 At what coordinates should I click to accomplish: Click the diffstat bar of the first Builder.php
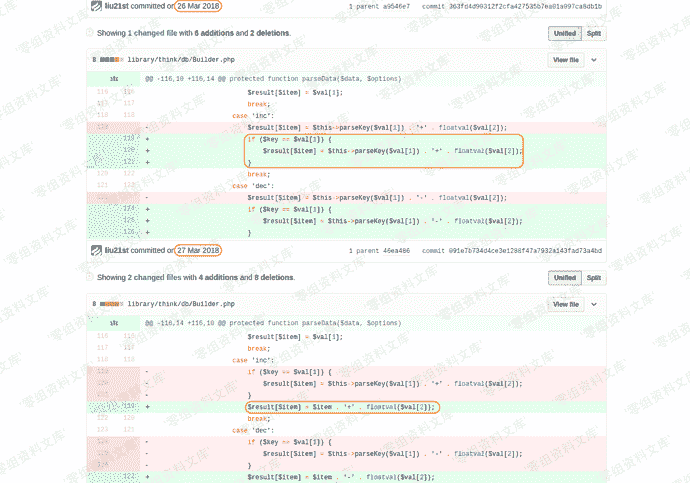[106, 59]
